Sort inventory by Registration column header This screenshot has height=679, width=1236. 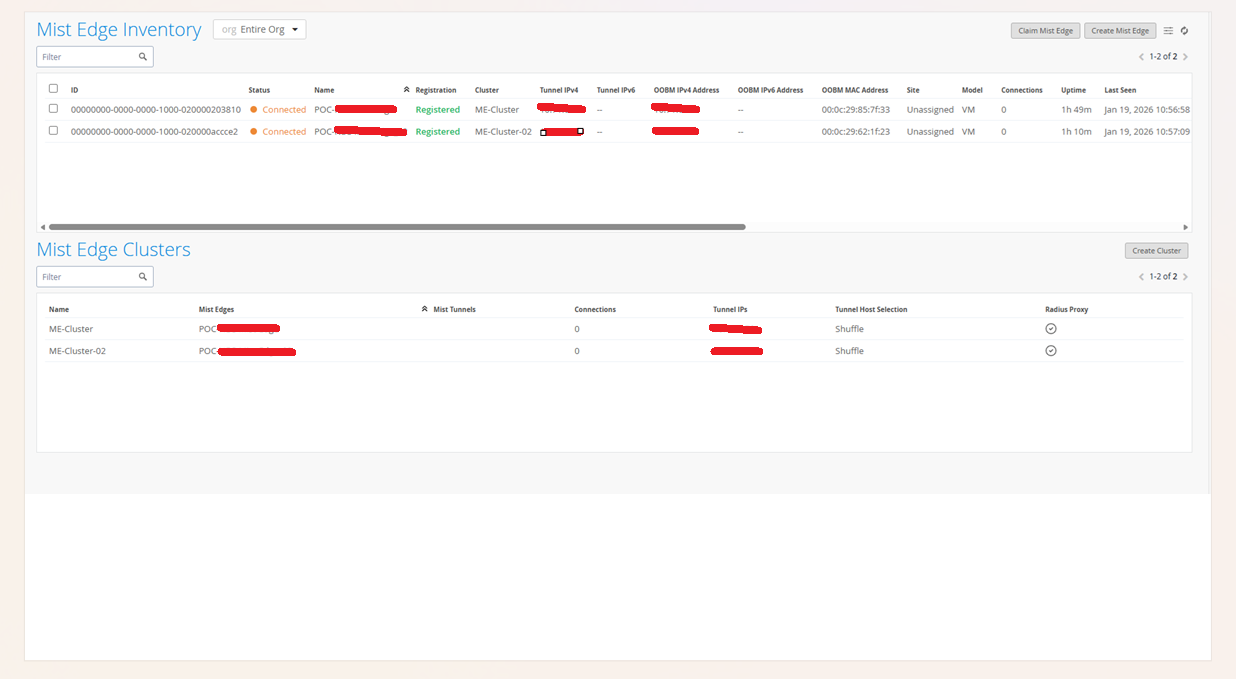[x=436, y=90]
